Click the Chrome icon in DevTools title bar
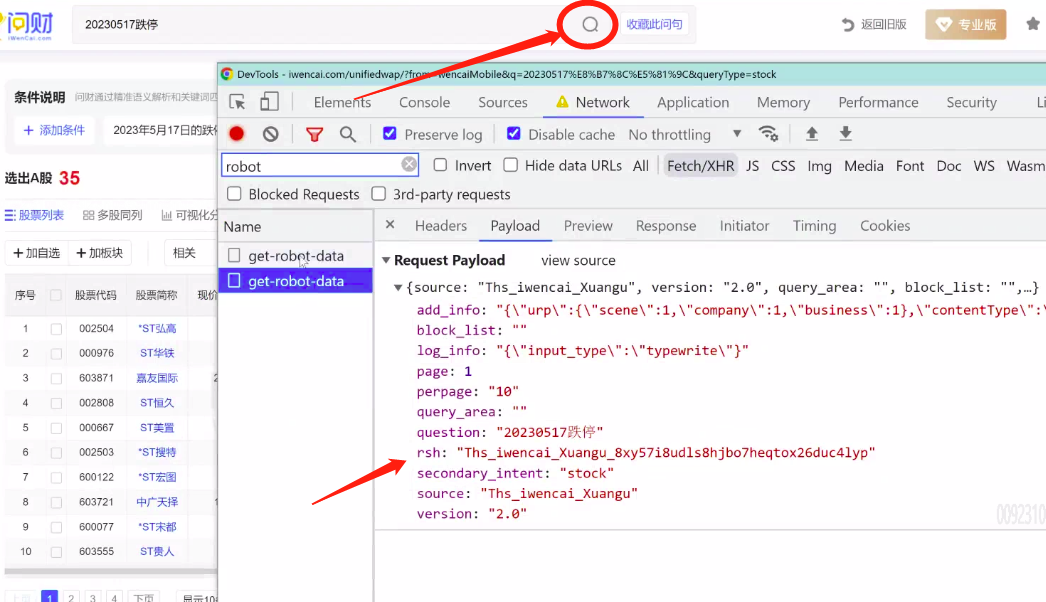This screenshot has height=602, width=1046. (x=227, y=74)
